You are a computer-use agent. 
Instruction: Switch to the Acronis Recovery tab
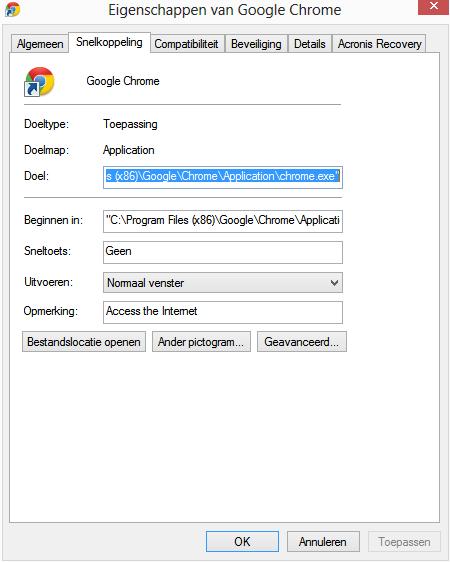tap(379, 44)
